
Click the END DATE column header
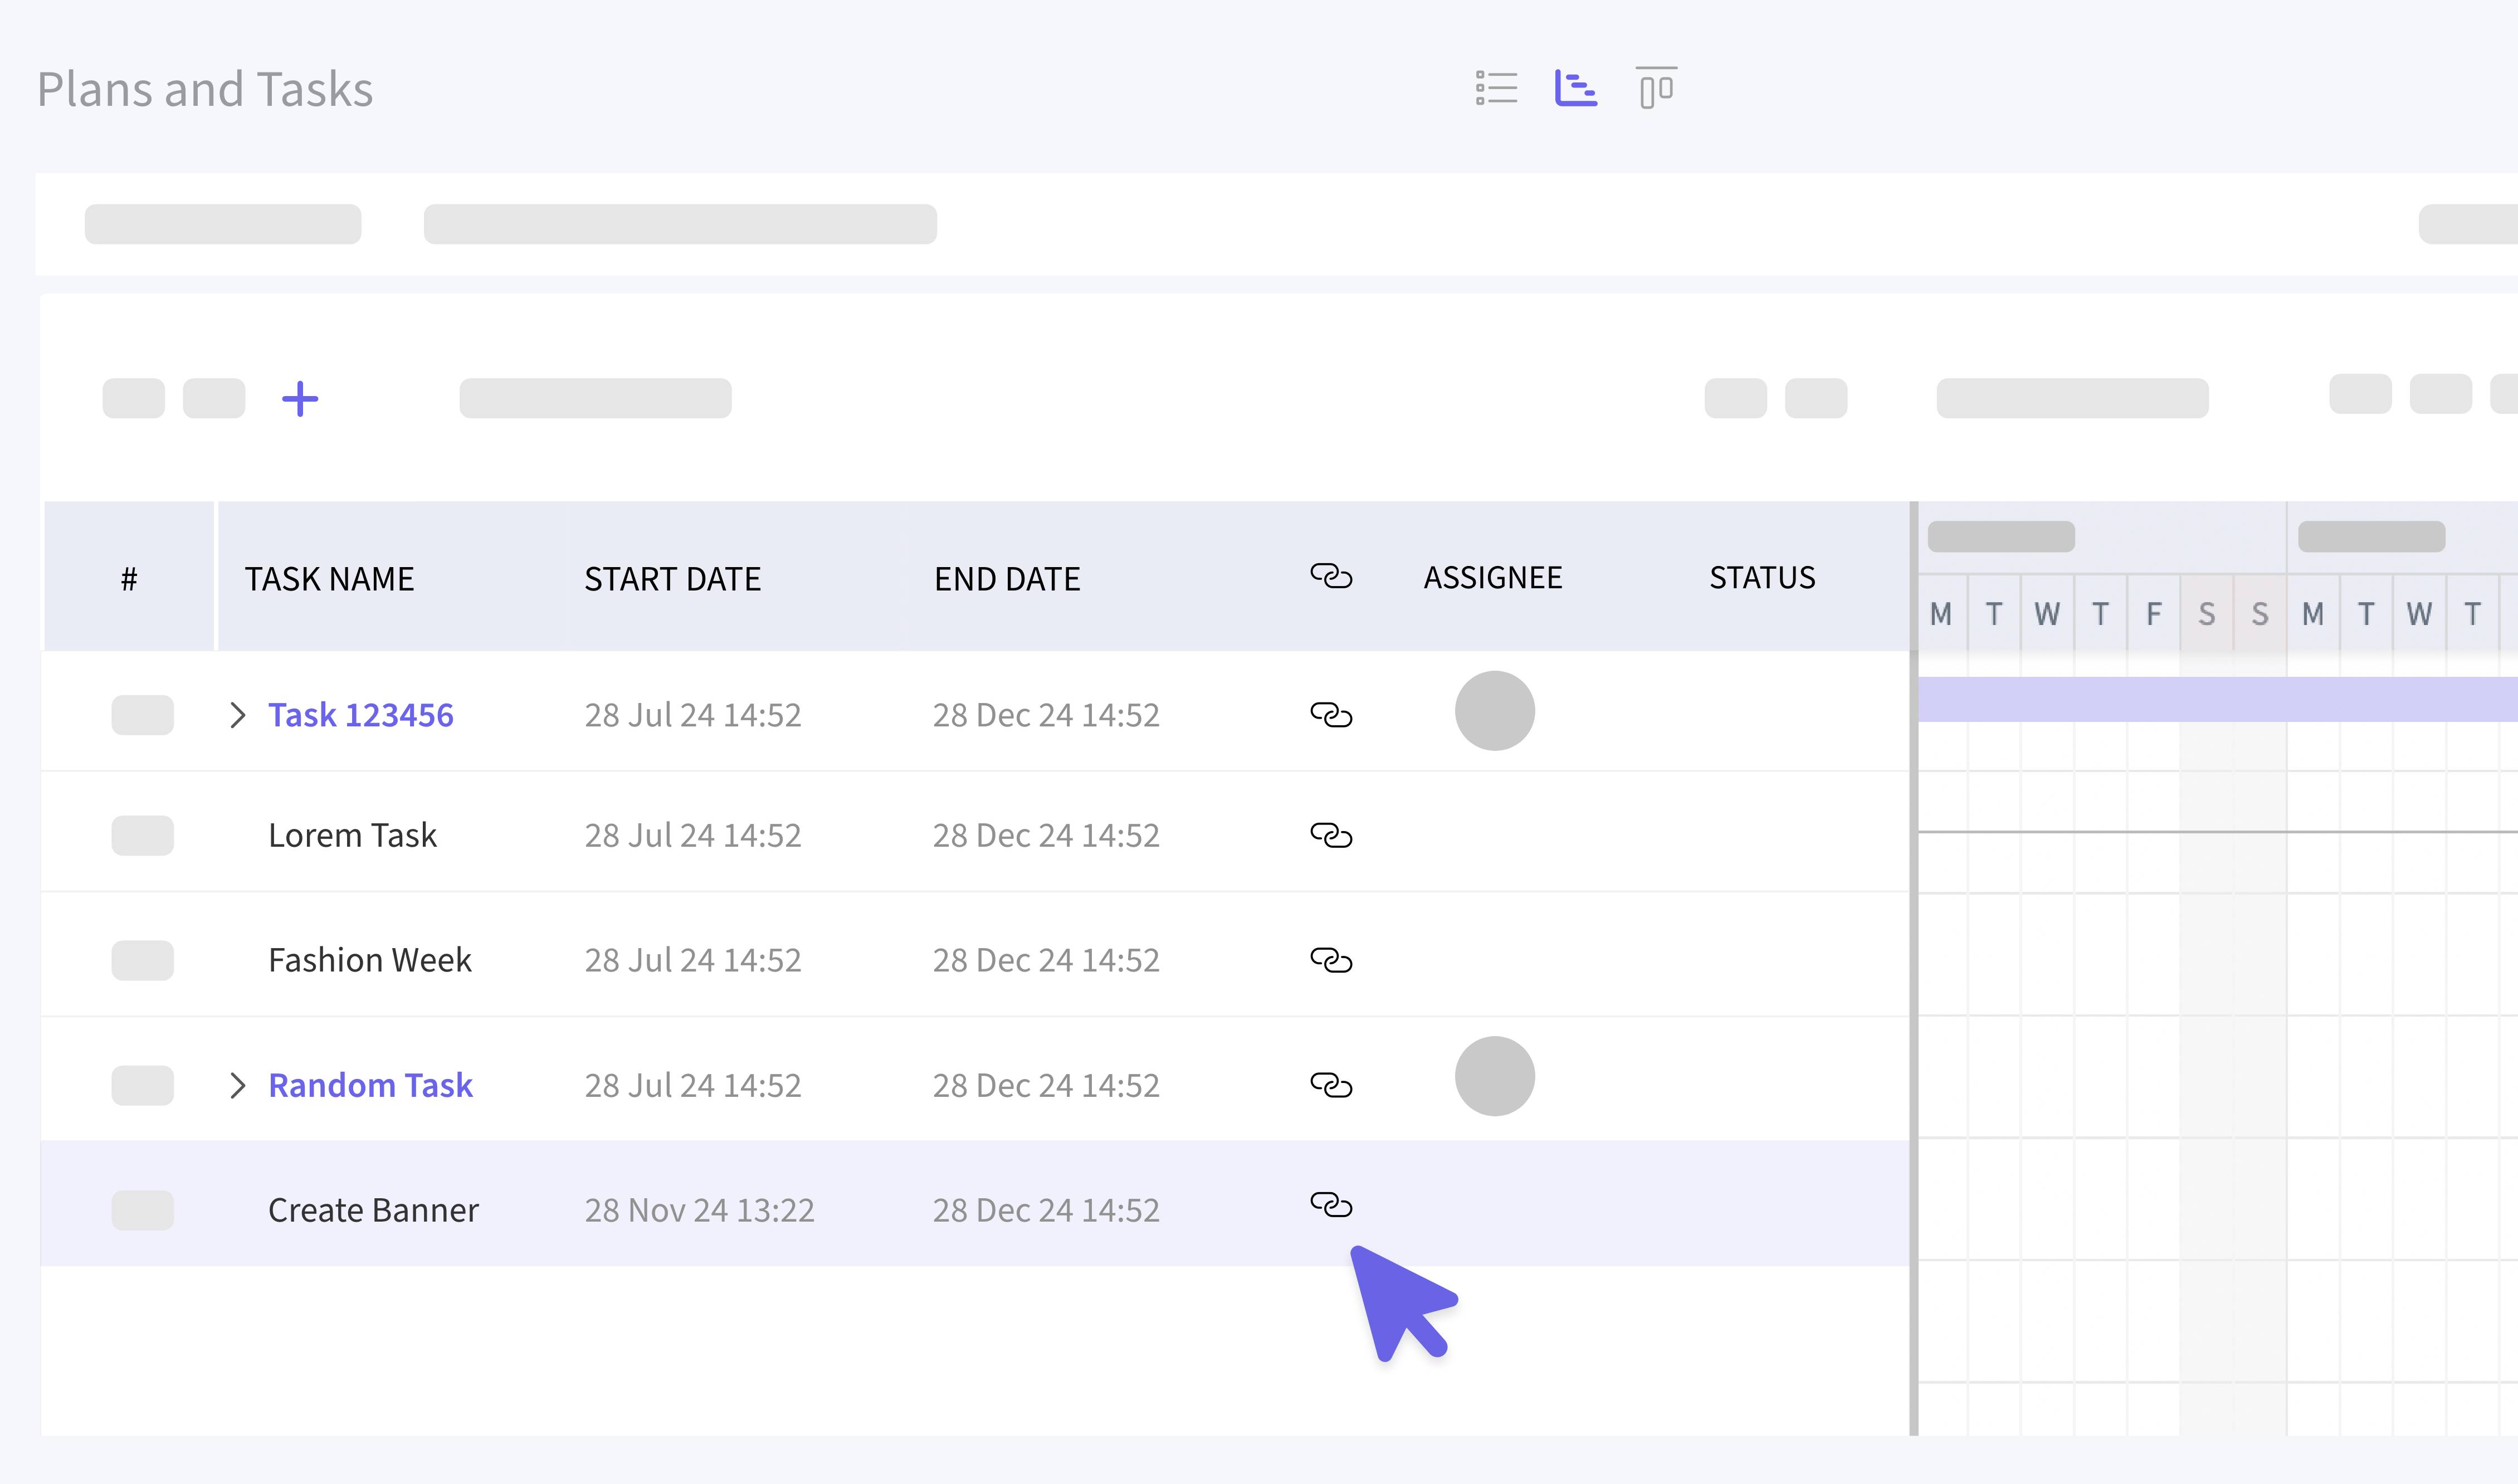tap(1006, 579)
